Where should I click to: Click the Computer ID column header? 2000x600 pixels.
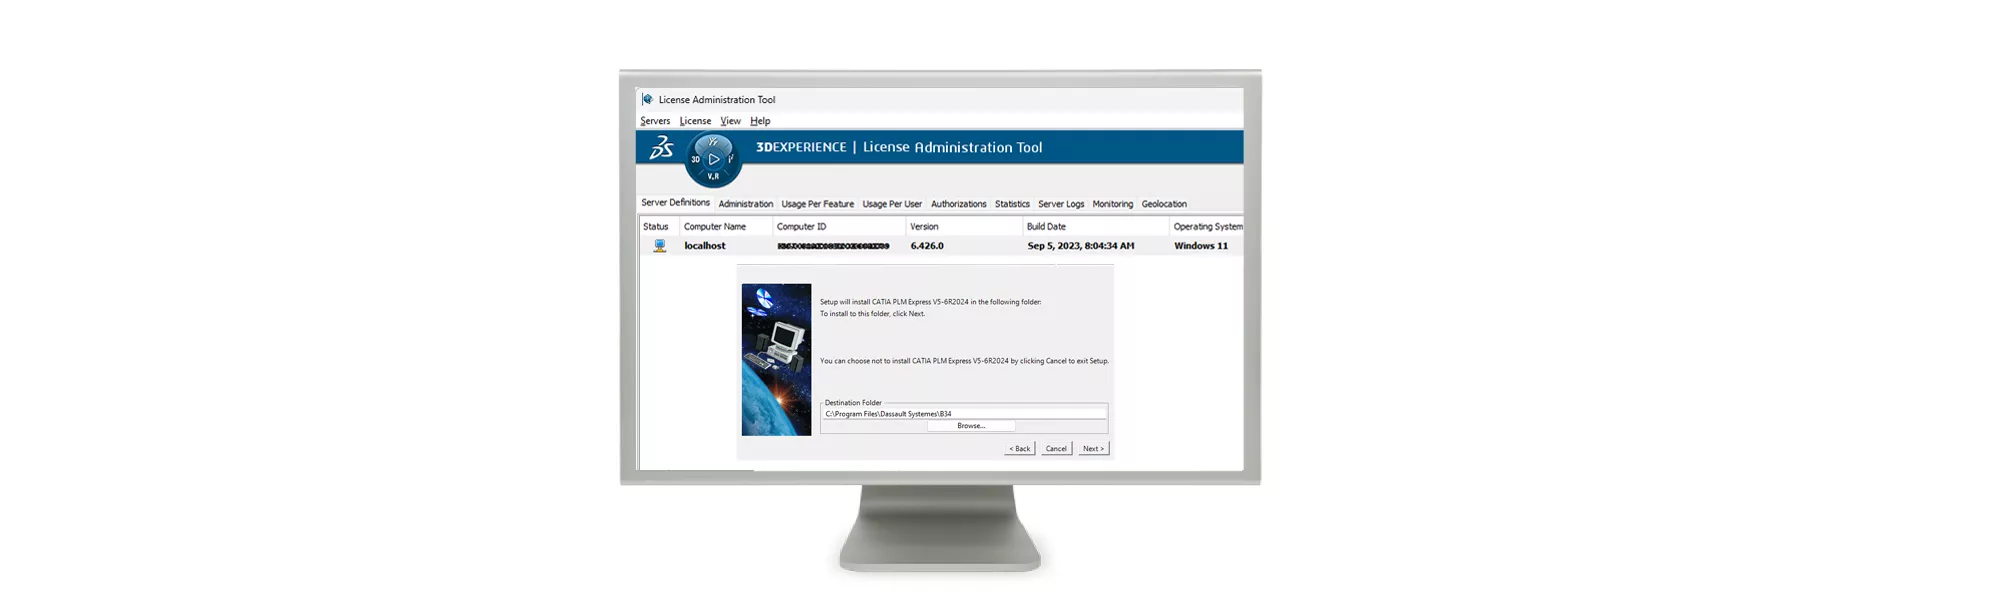(x=839, y=227)
